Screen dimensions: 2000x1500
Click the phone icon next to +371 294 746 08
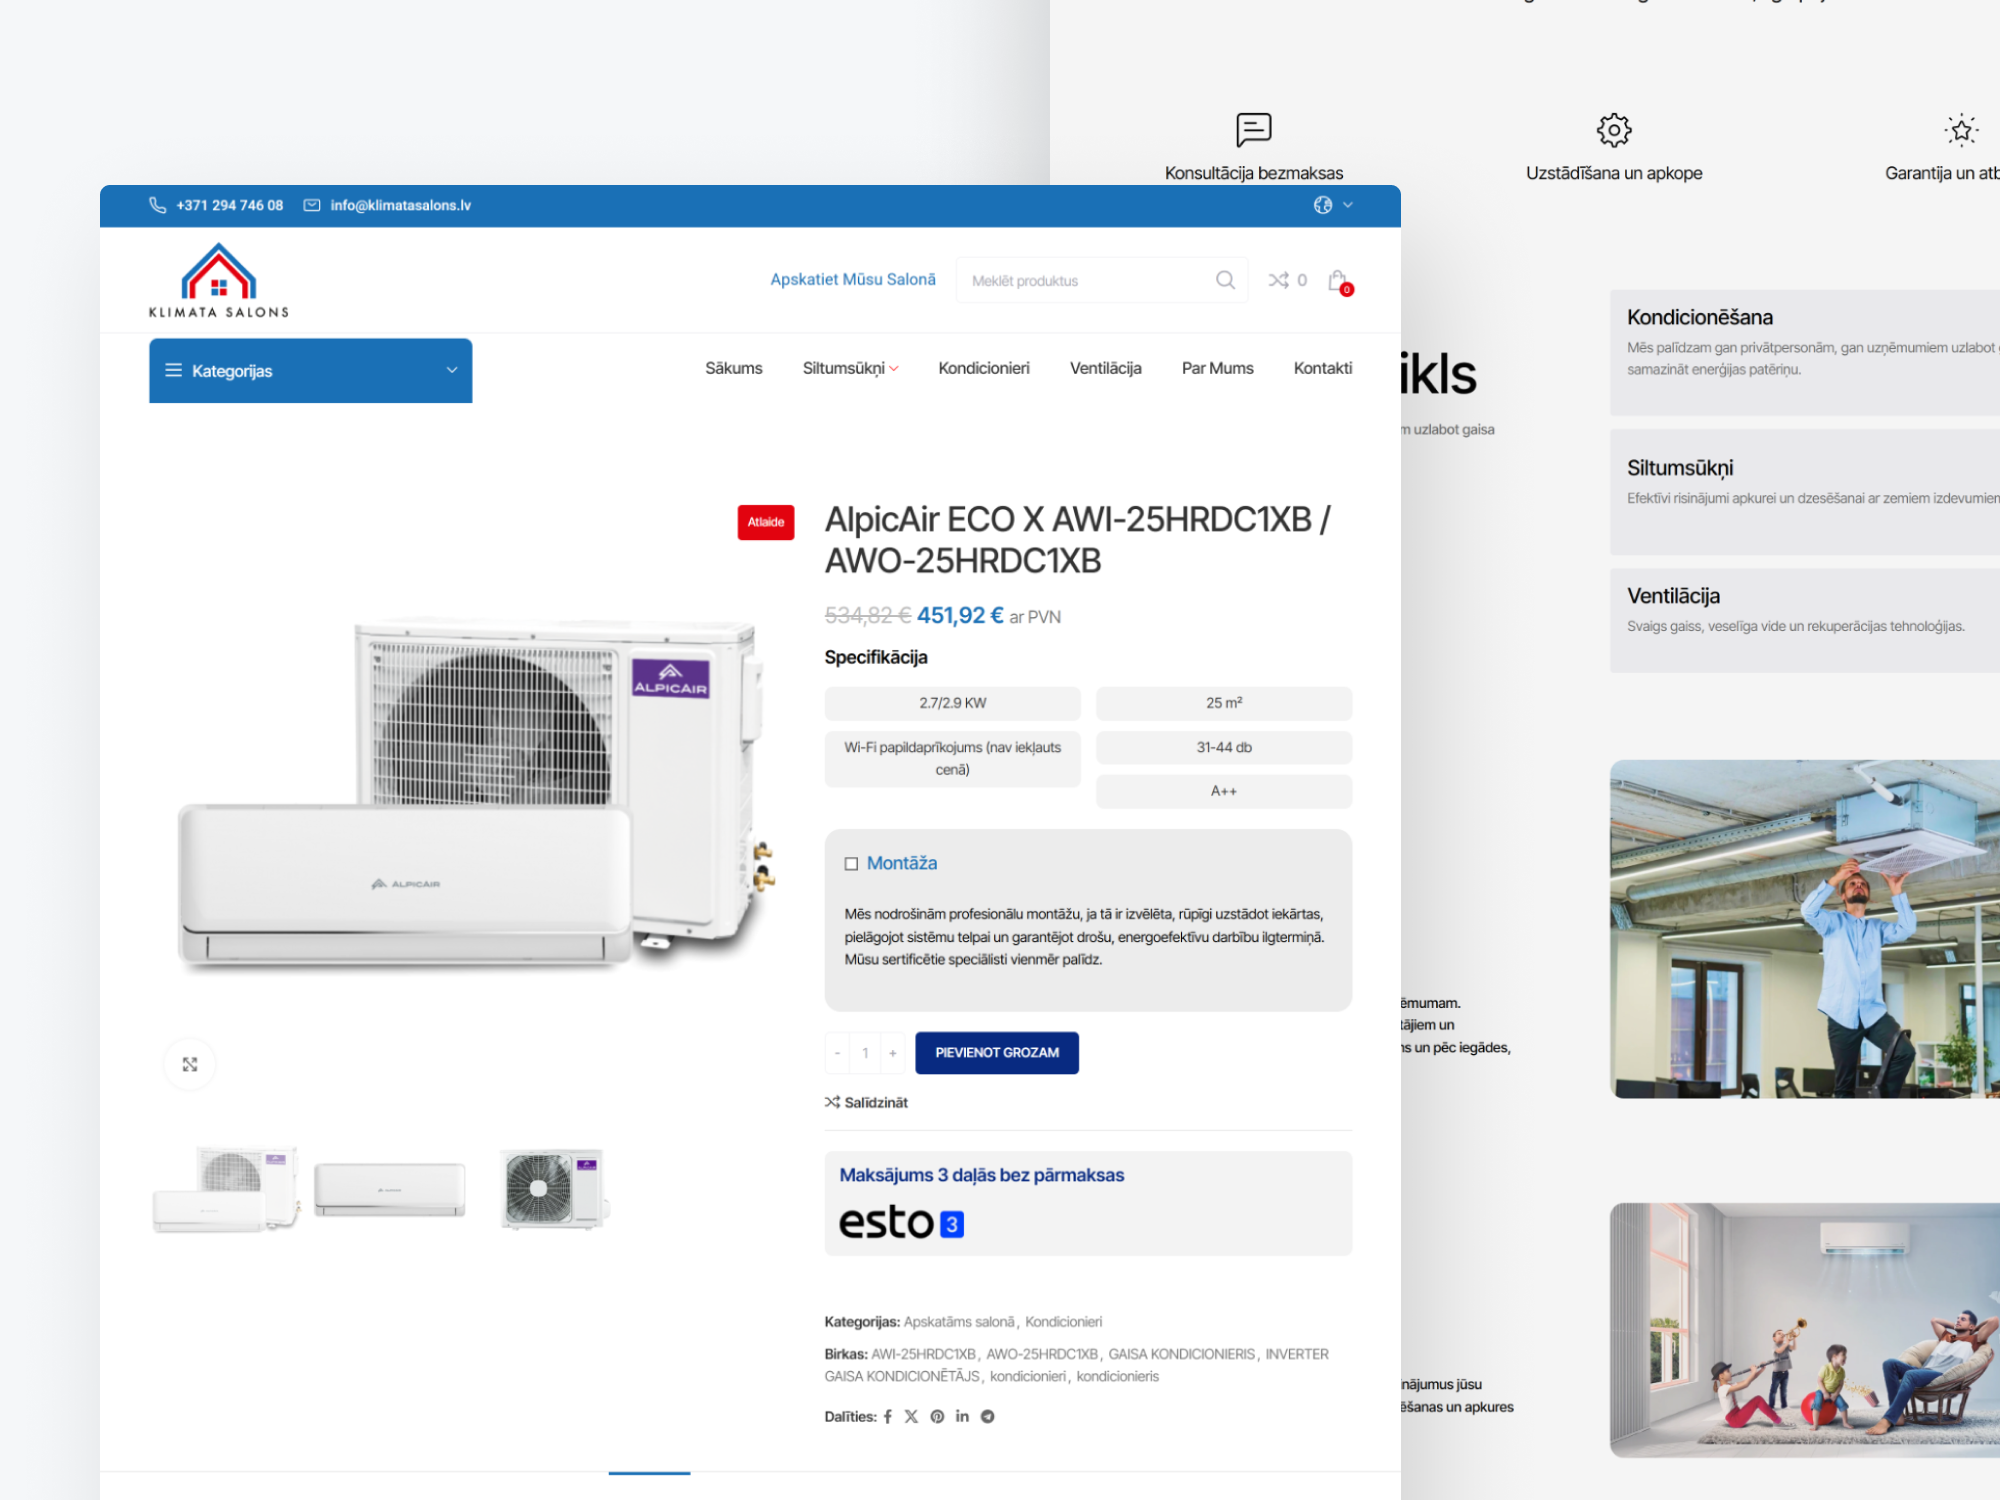pos(157,205)
